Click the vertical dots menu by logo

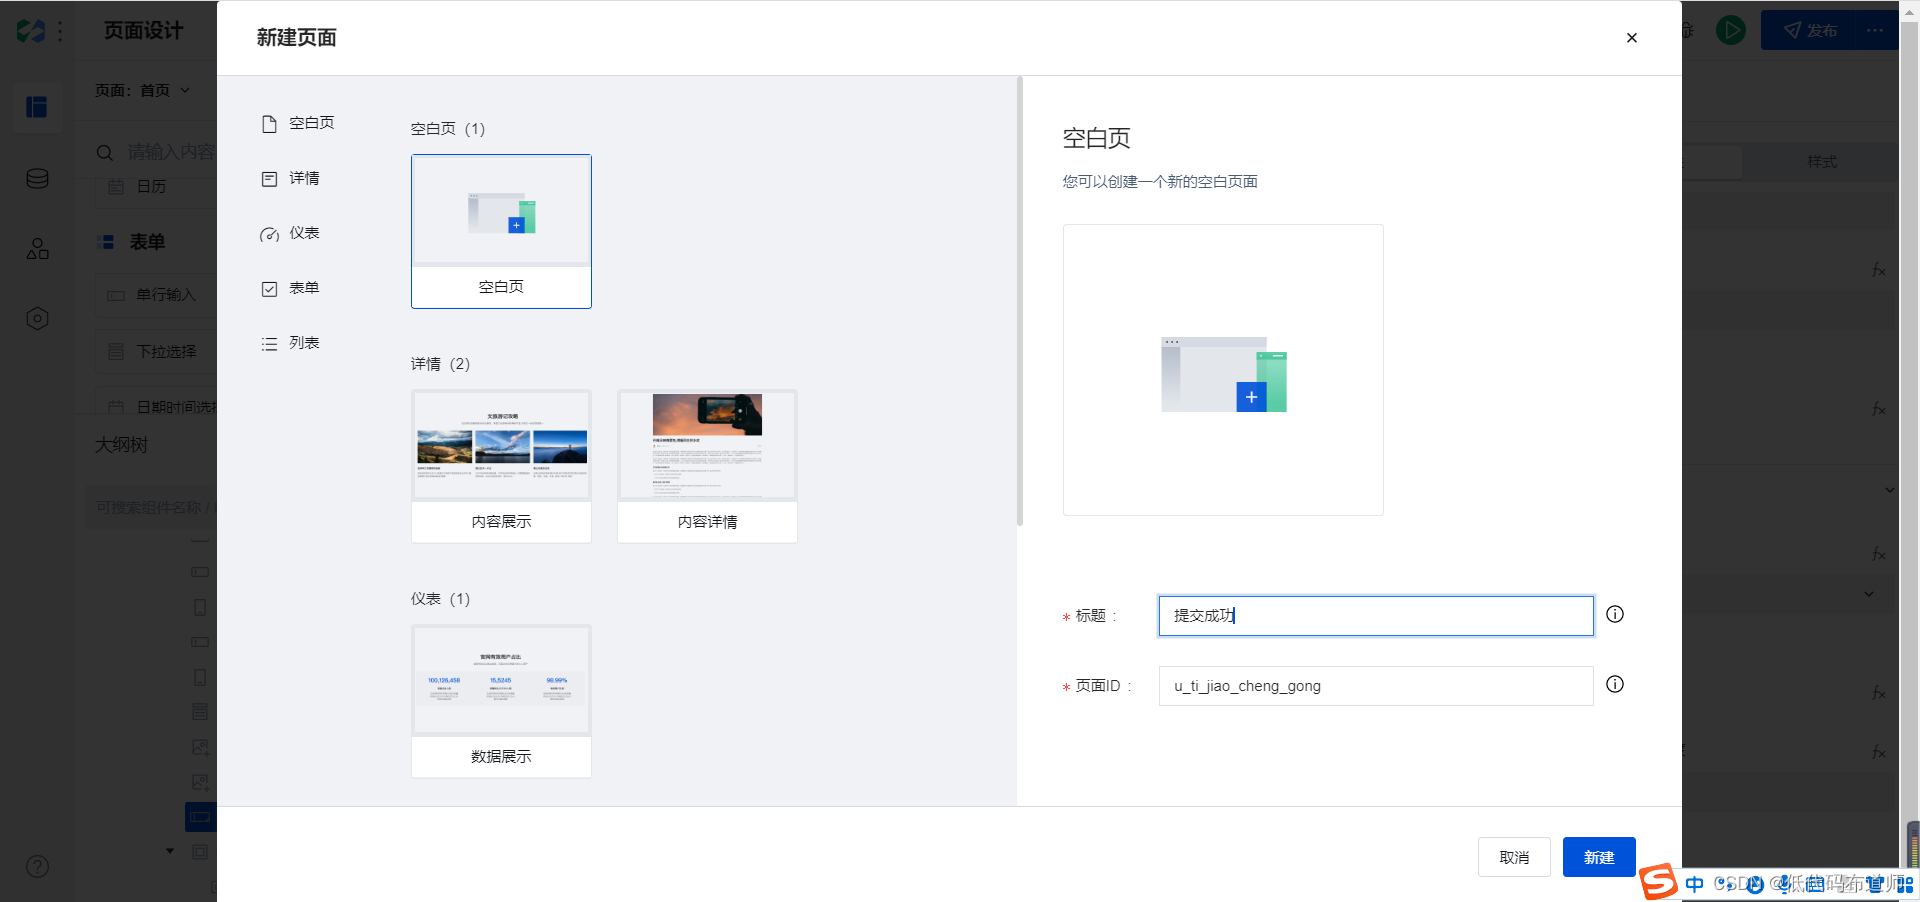click(x=61, y=32)
